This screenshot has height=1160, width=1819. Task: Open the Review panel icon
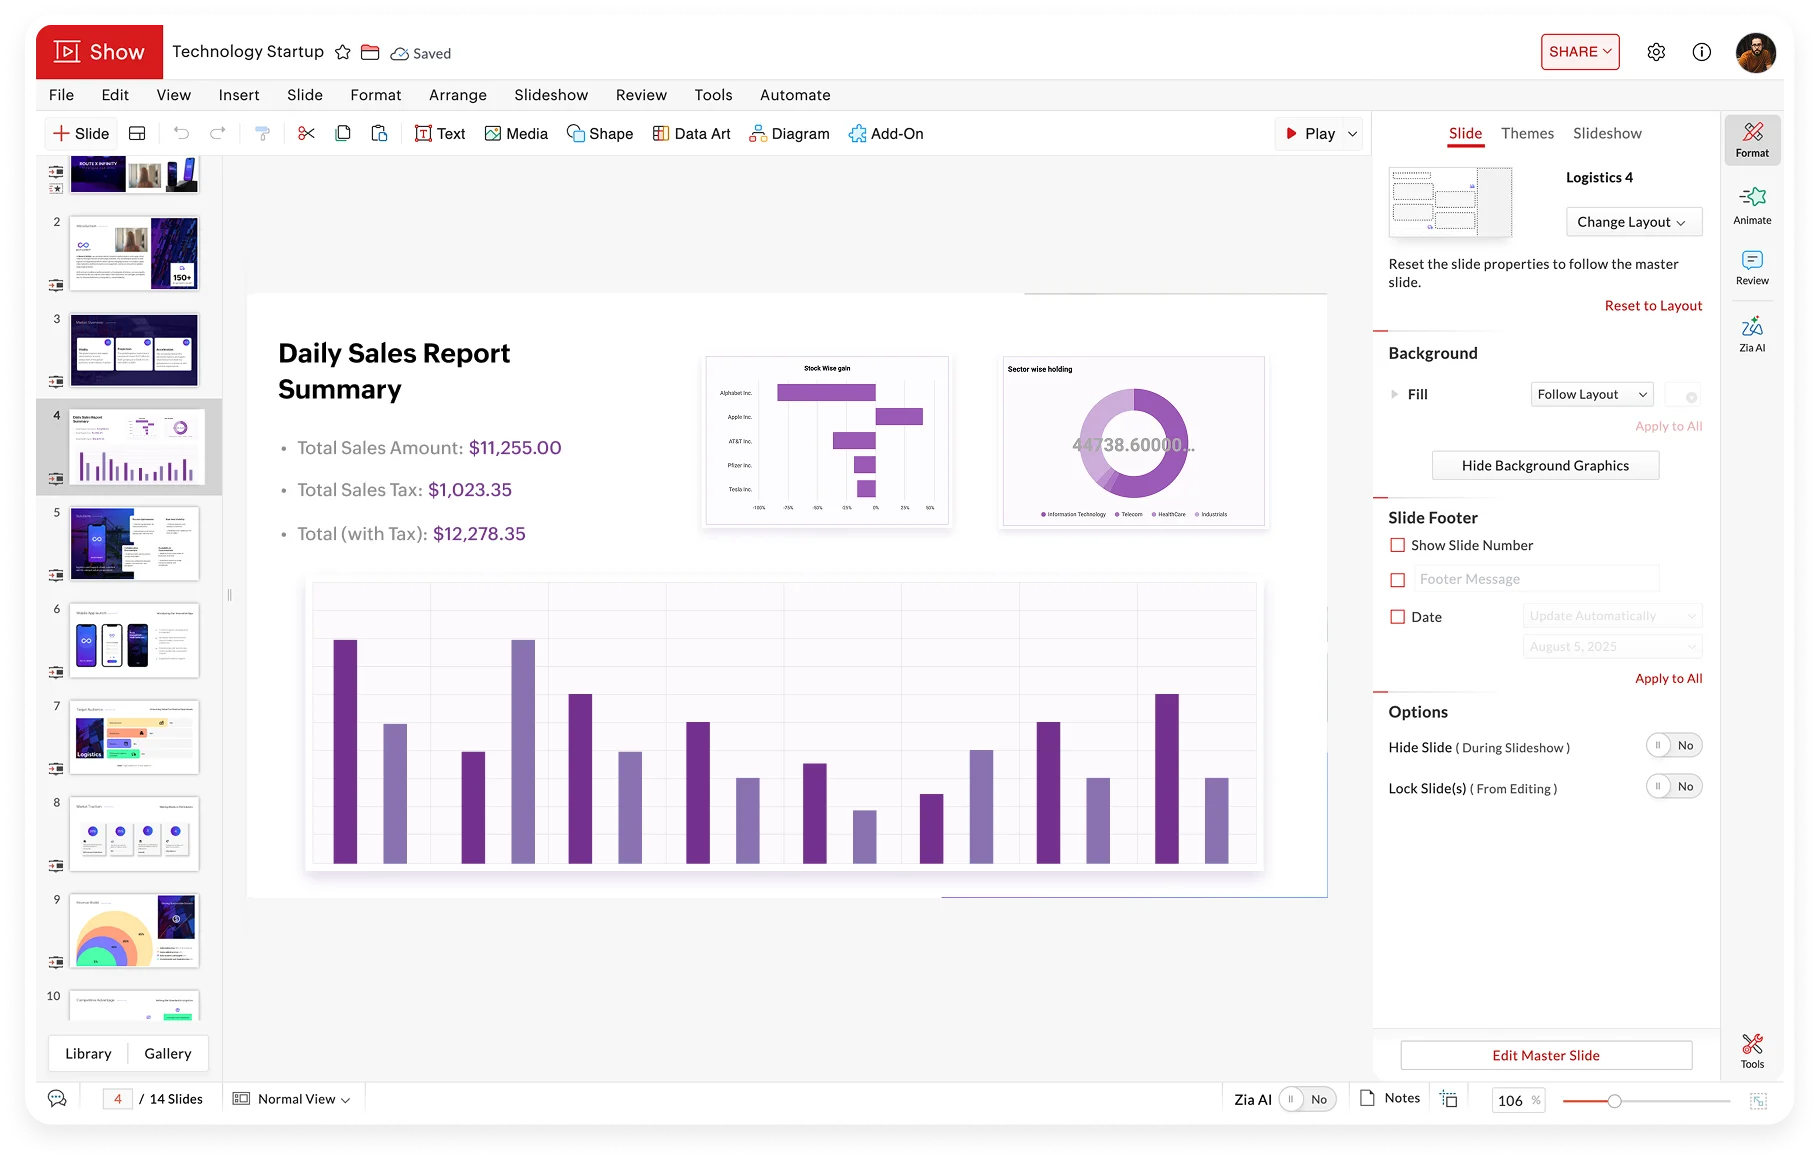click(x=1752, y=267)
